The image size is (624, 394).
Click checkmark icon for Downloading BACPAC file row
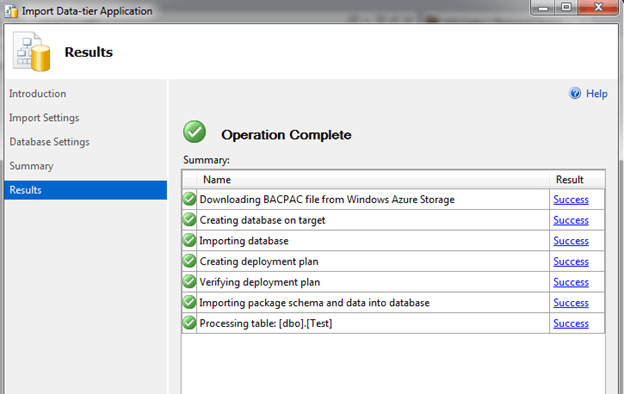pyautogui.click(x=189, y=199)
